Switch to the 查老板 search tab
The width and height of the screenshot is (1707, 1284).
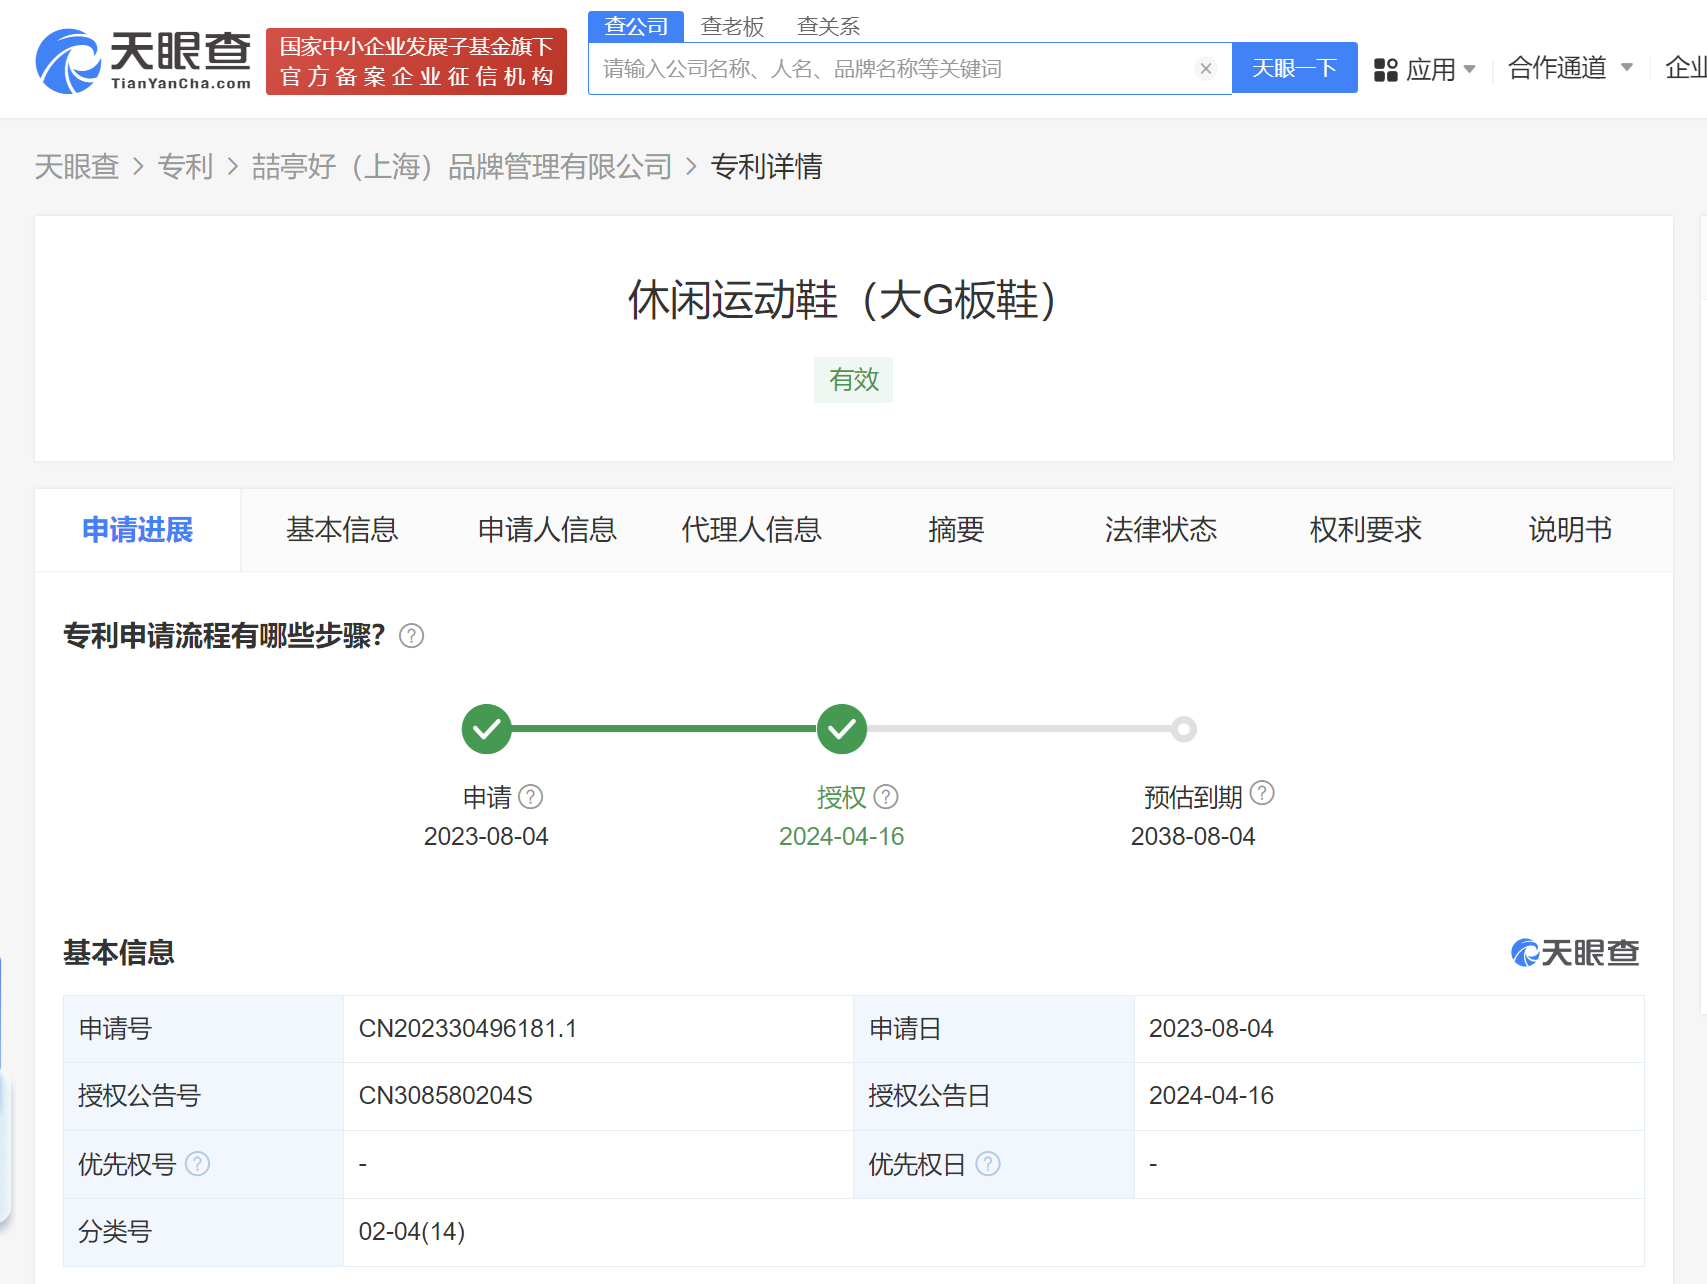point(732,26)
